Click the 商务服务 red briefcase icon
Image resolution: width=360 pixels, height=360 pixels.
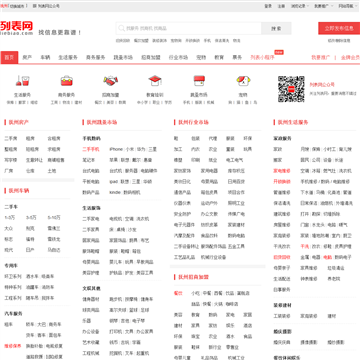pos(67,81)
